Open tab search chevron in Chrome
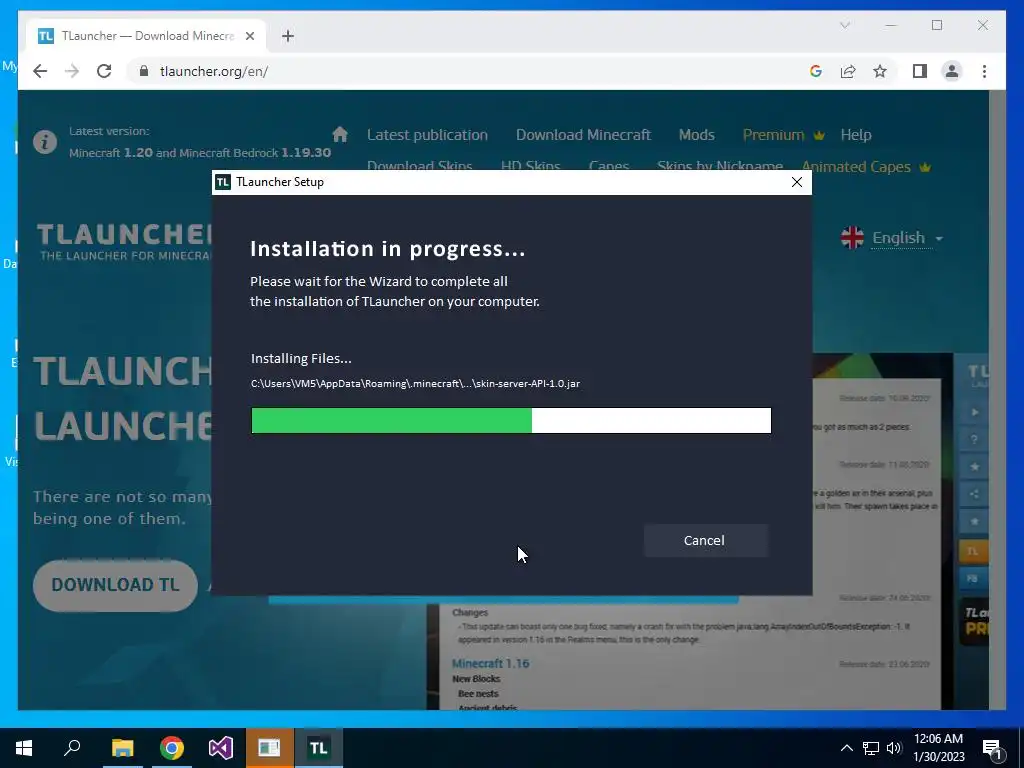This screenshot has width=1024, height=768. click(x=844, y=25)
